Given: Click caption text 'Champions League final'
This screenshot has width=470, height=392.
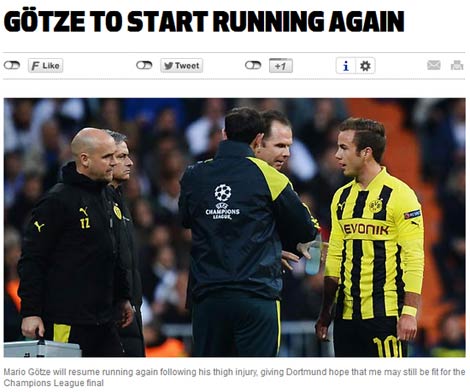Looking at the screenshot, I should tap(54, 383).
